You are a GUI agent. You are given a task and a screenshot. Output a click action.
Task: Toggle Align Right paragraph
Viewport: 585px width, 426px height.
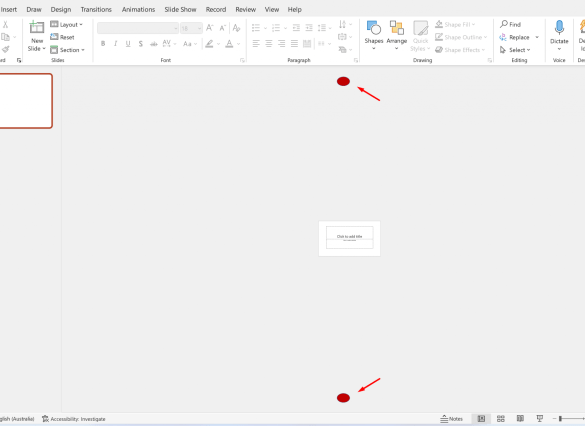tap(281, 44)
